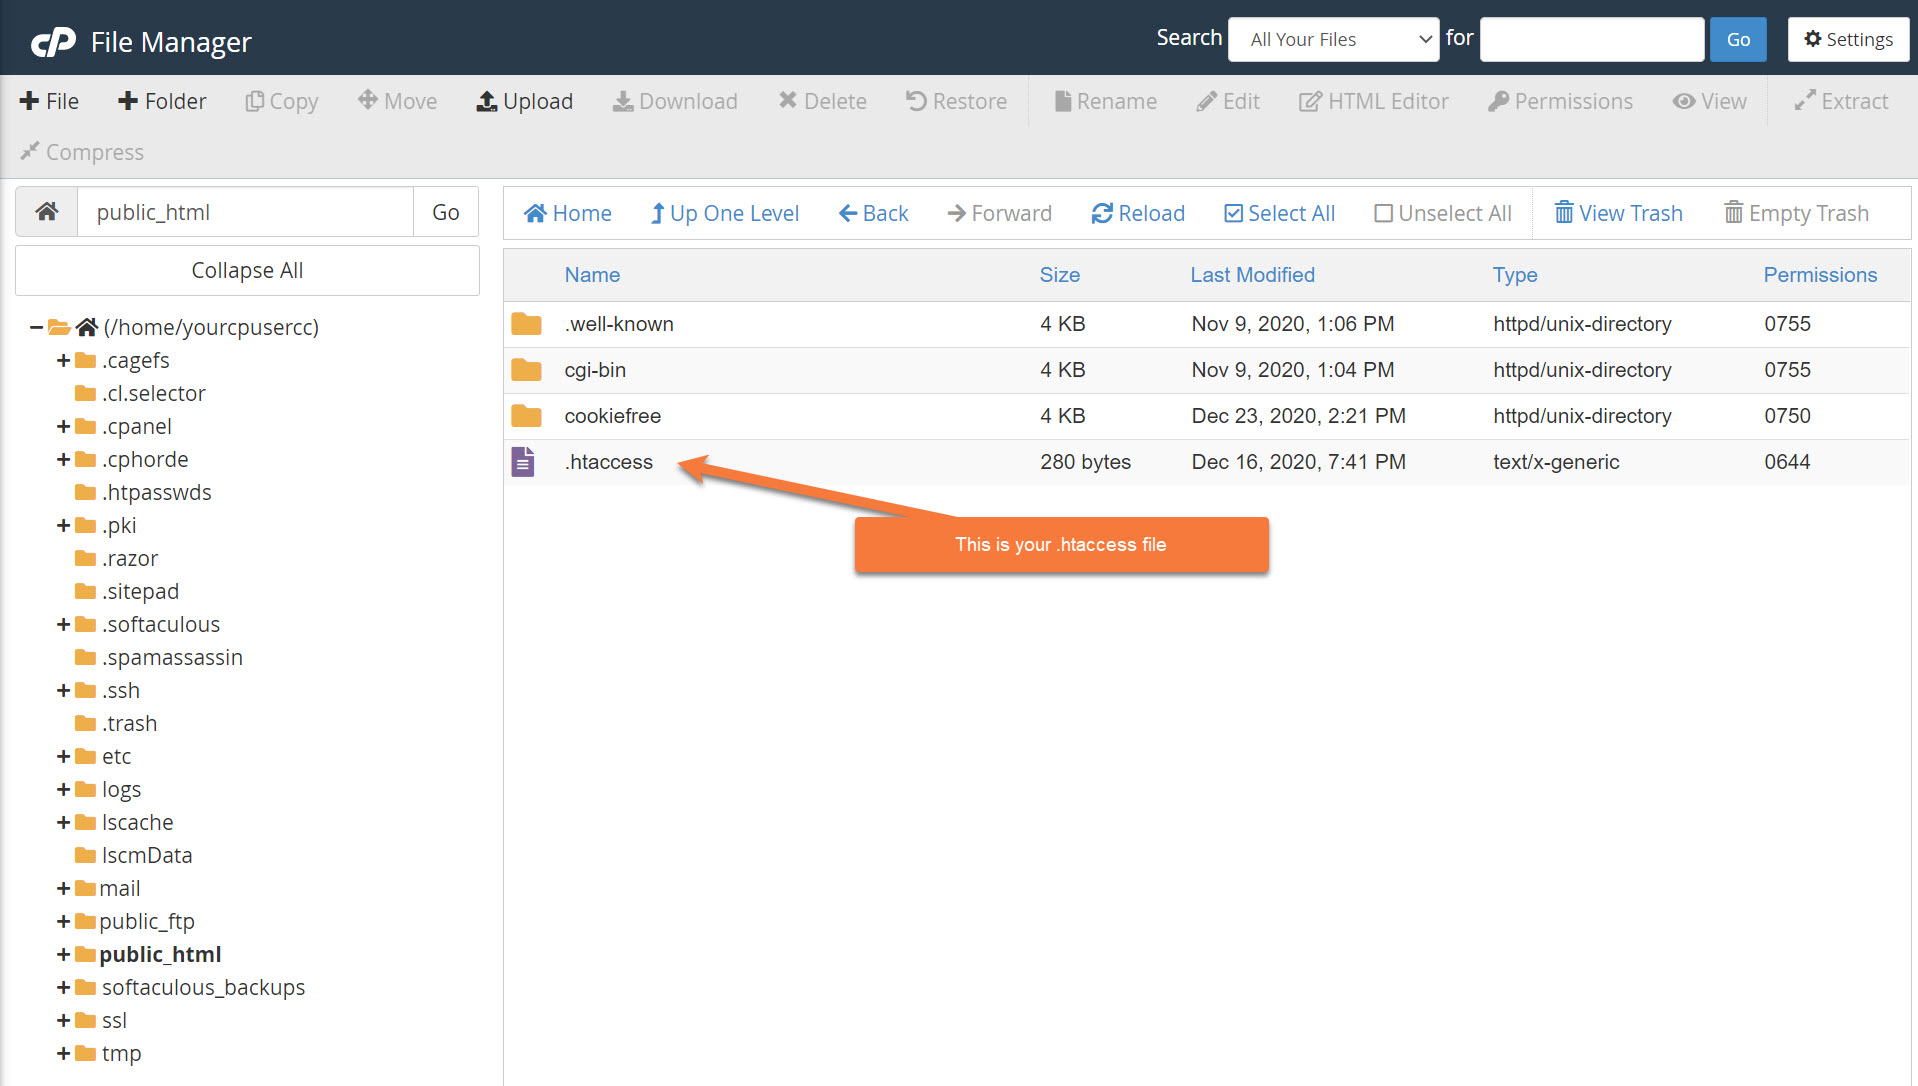Click the public_html path input field
The width and height of the screenshot is (1918, 1086).
[x=246, y=212]
